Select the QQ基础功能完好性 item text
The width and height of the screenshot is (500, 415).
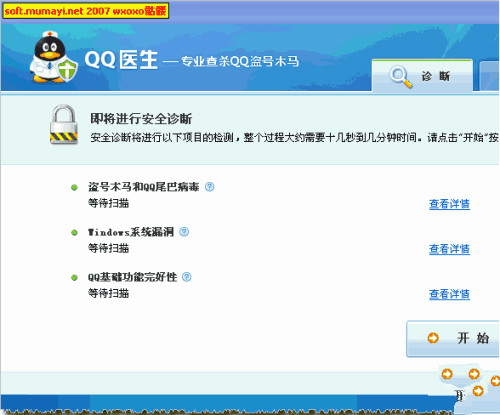[x=132, y=277]
